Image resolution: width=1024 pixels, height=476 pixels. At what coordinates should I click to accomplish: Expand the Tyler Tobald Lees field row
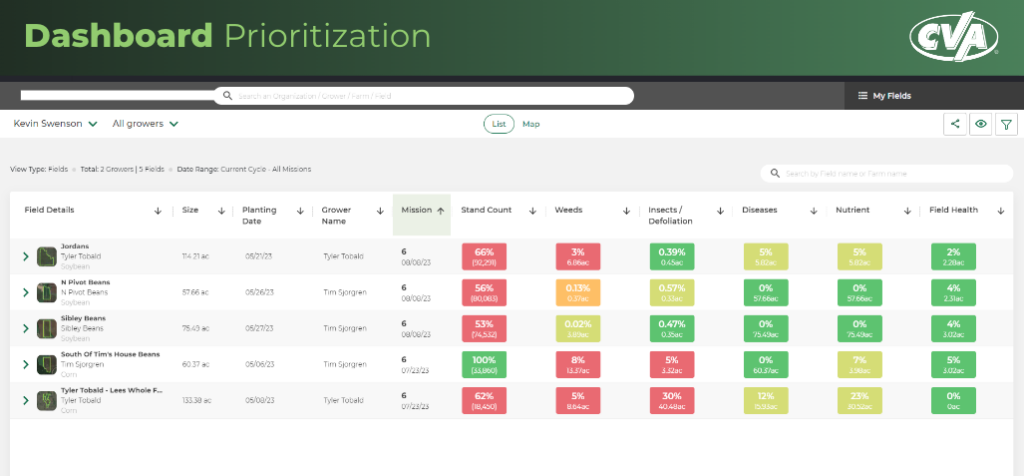pyautogui.click(x=26, y=400)
